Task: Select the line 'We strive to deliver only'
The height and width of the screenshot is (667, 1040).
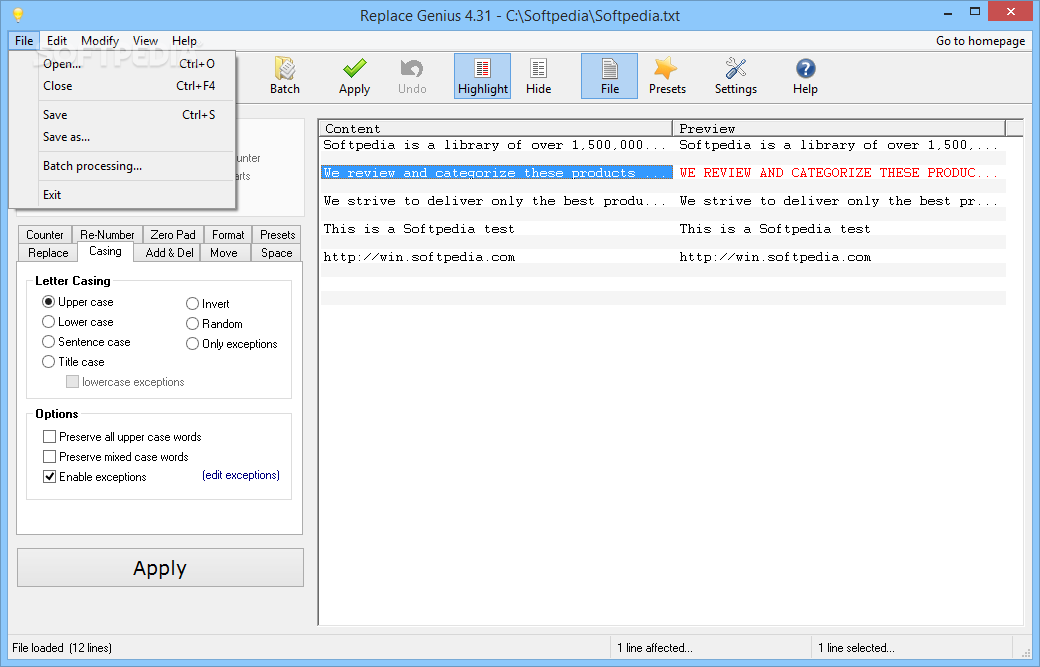Action: tap(495, 201)
